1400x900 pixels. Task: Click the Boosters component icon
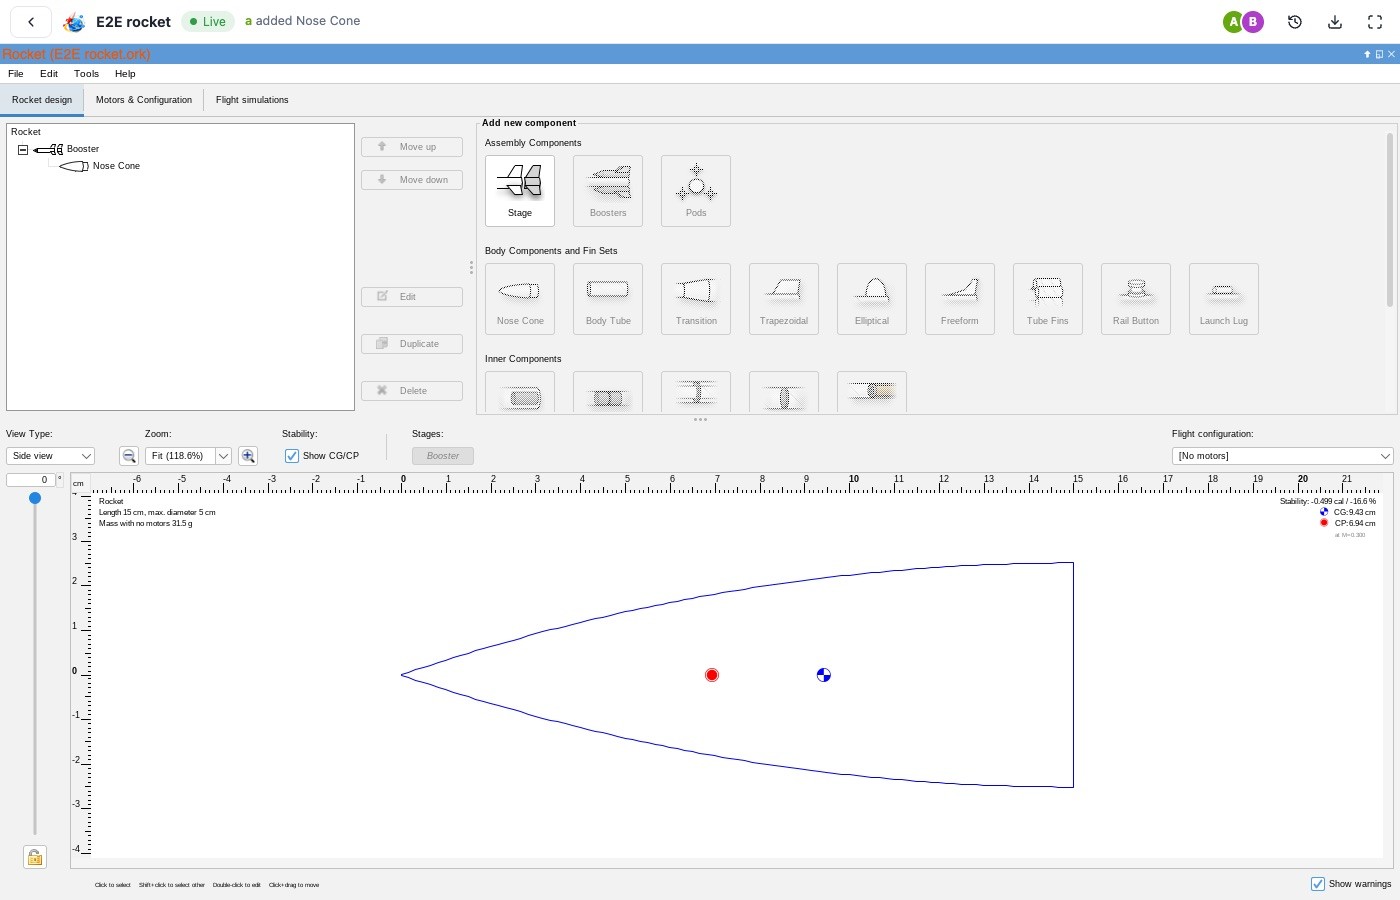[x=608, y=191]
